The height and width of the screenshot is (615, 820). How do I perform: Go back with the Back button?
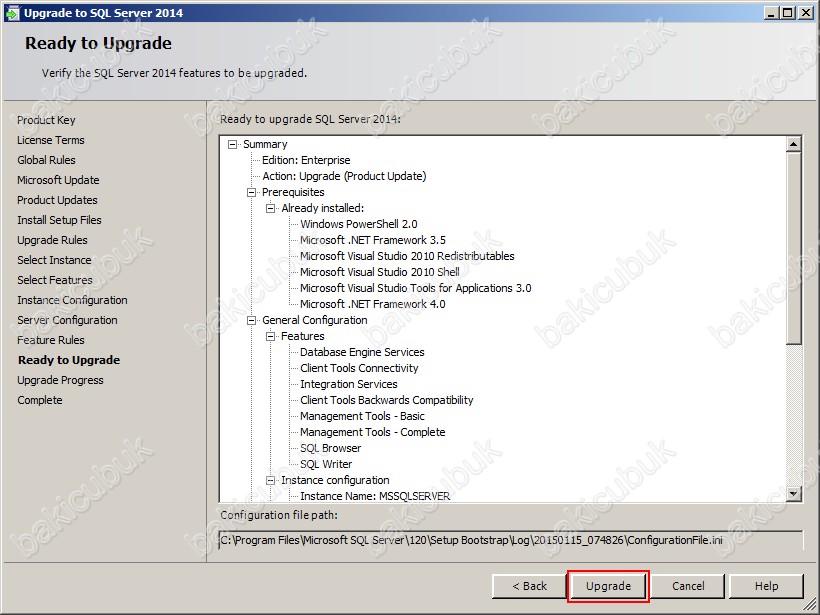pos(529,586)
